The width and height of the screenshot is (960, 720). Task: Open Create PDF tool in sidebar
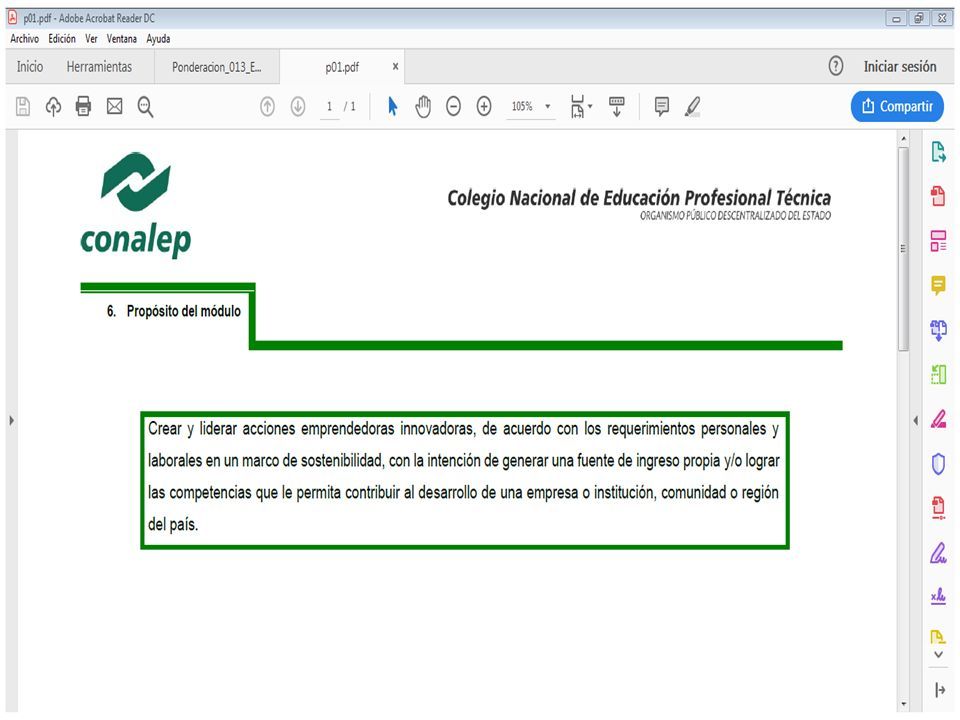tap(938, 196)
